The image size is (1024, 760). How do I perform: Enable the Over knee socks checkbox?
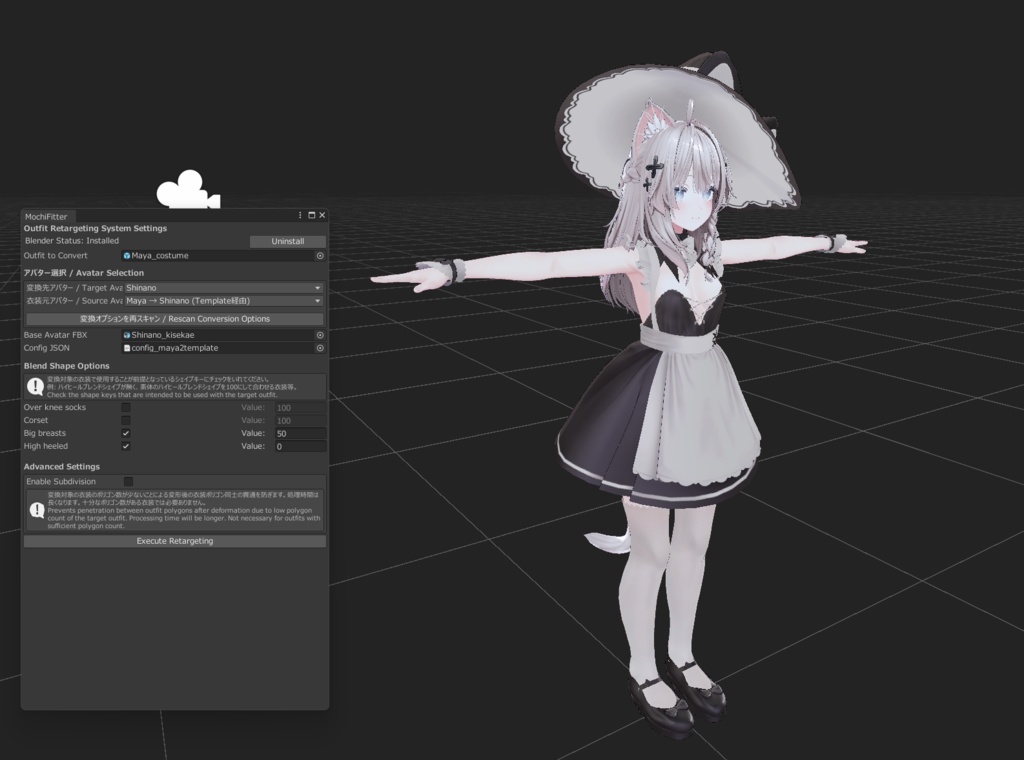(126, 407)
